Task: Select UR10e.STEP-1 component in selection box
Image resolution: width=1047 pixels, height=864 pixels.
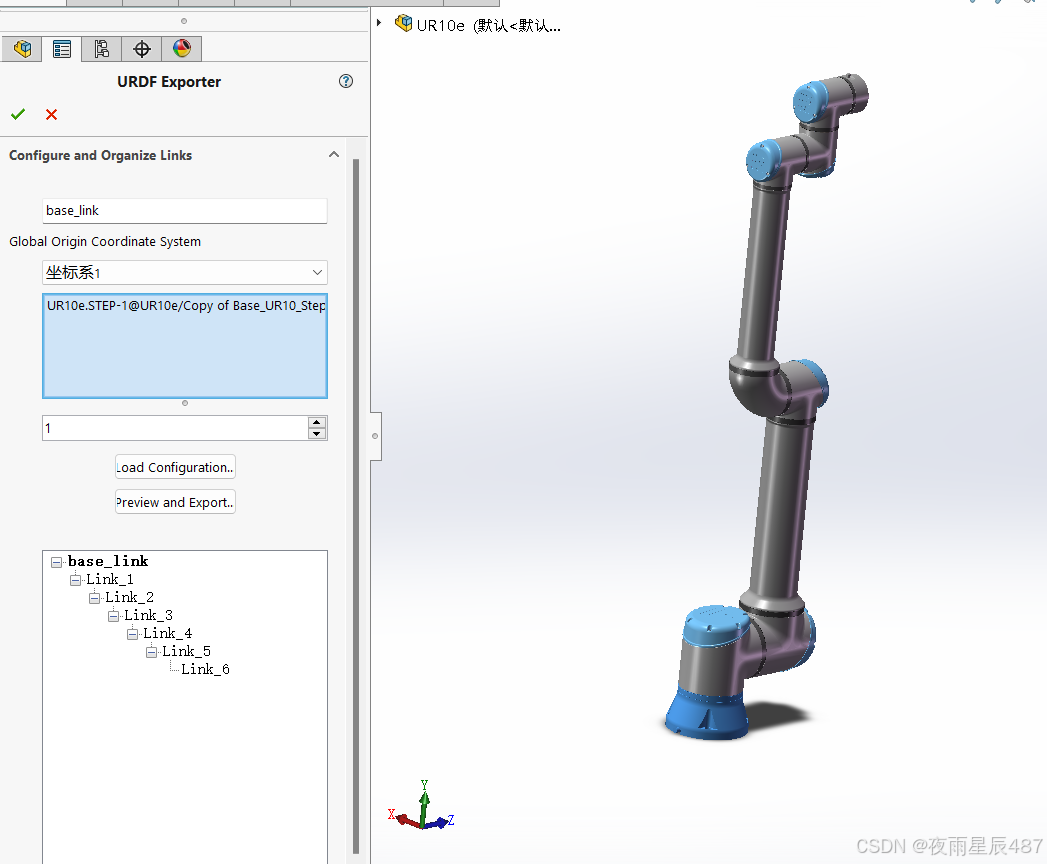Action: 186,306
